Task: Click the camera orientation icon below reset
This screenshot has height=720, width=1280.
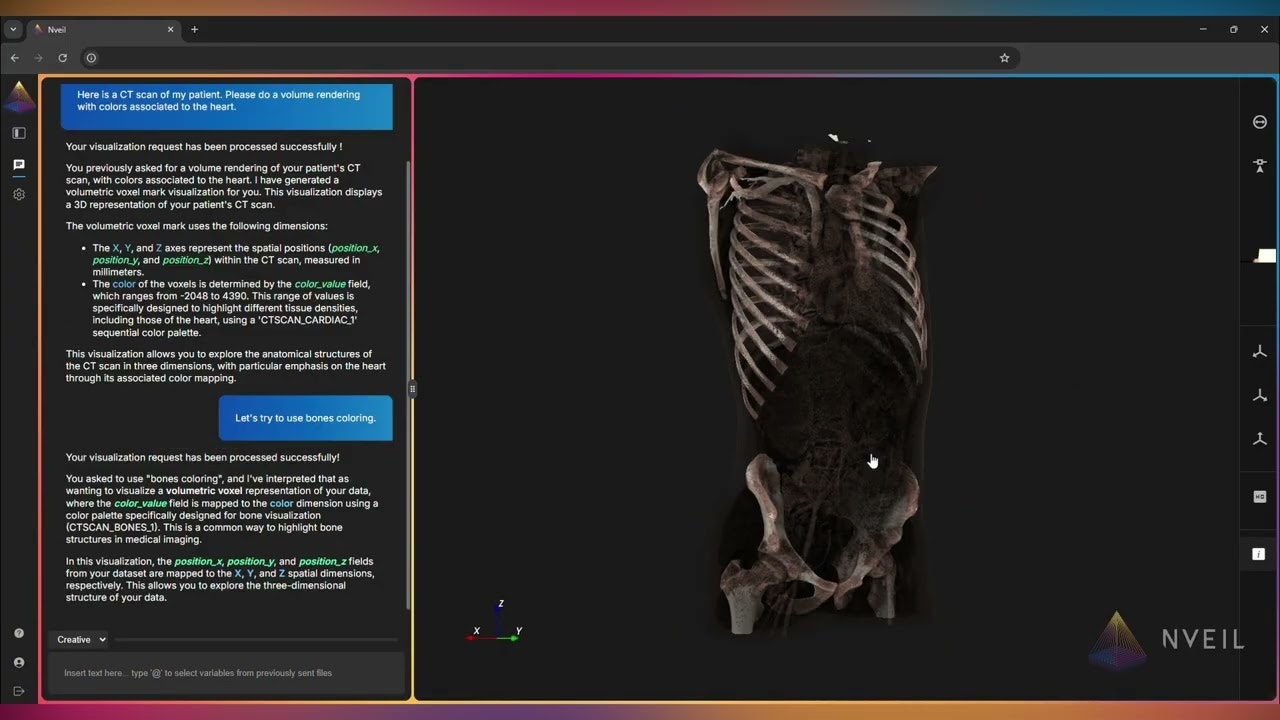Action: (1259, 165)
